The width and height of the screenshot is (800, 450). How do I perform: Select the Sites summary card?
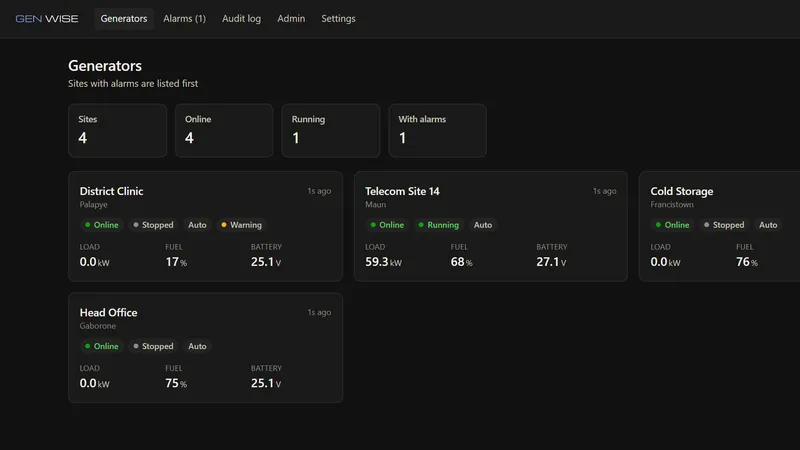[x=117, y=131]
